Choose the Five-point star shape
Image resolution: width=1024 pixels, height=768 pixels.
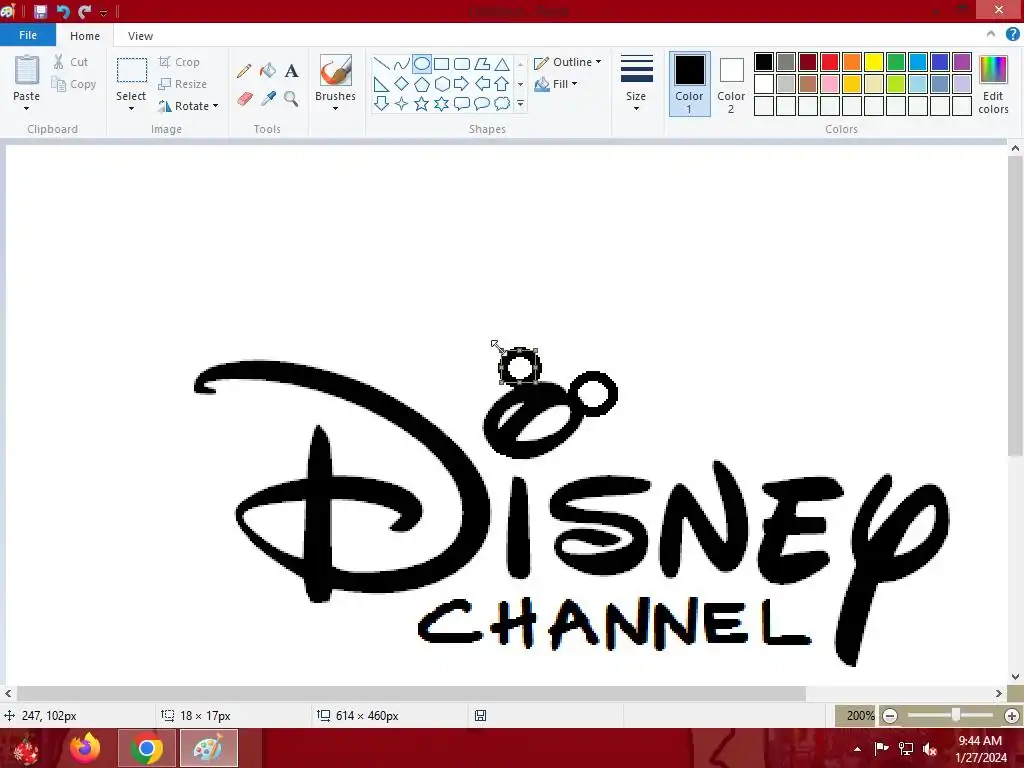[x=422, y=103]
